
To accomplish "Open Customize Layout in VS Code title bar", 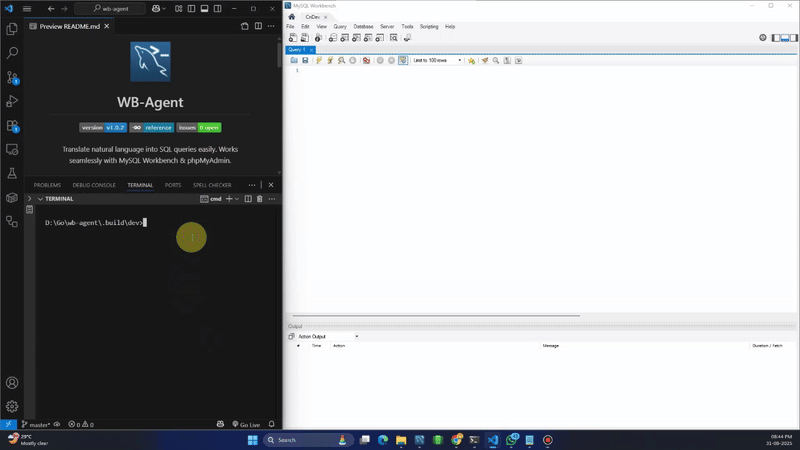I will (179, 9).
